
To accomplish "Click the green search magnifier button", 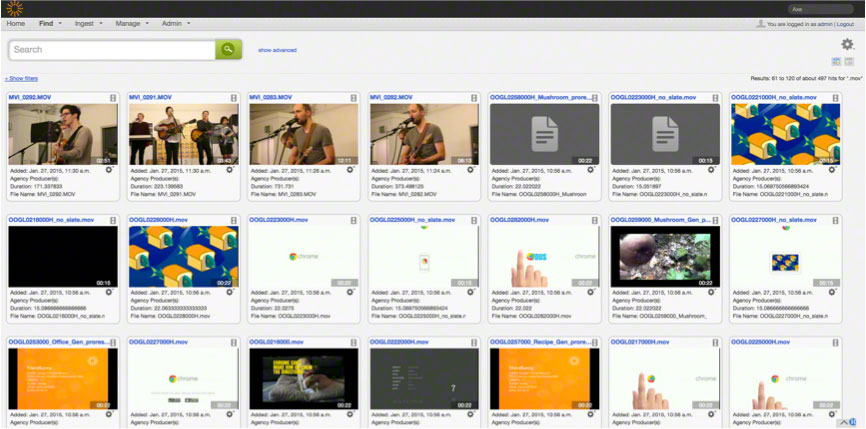I will (228, 50).
